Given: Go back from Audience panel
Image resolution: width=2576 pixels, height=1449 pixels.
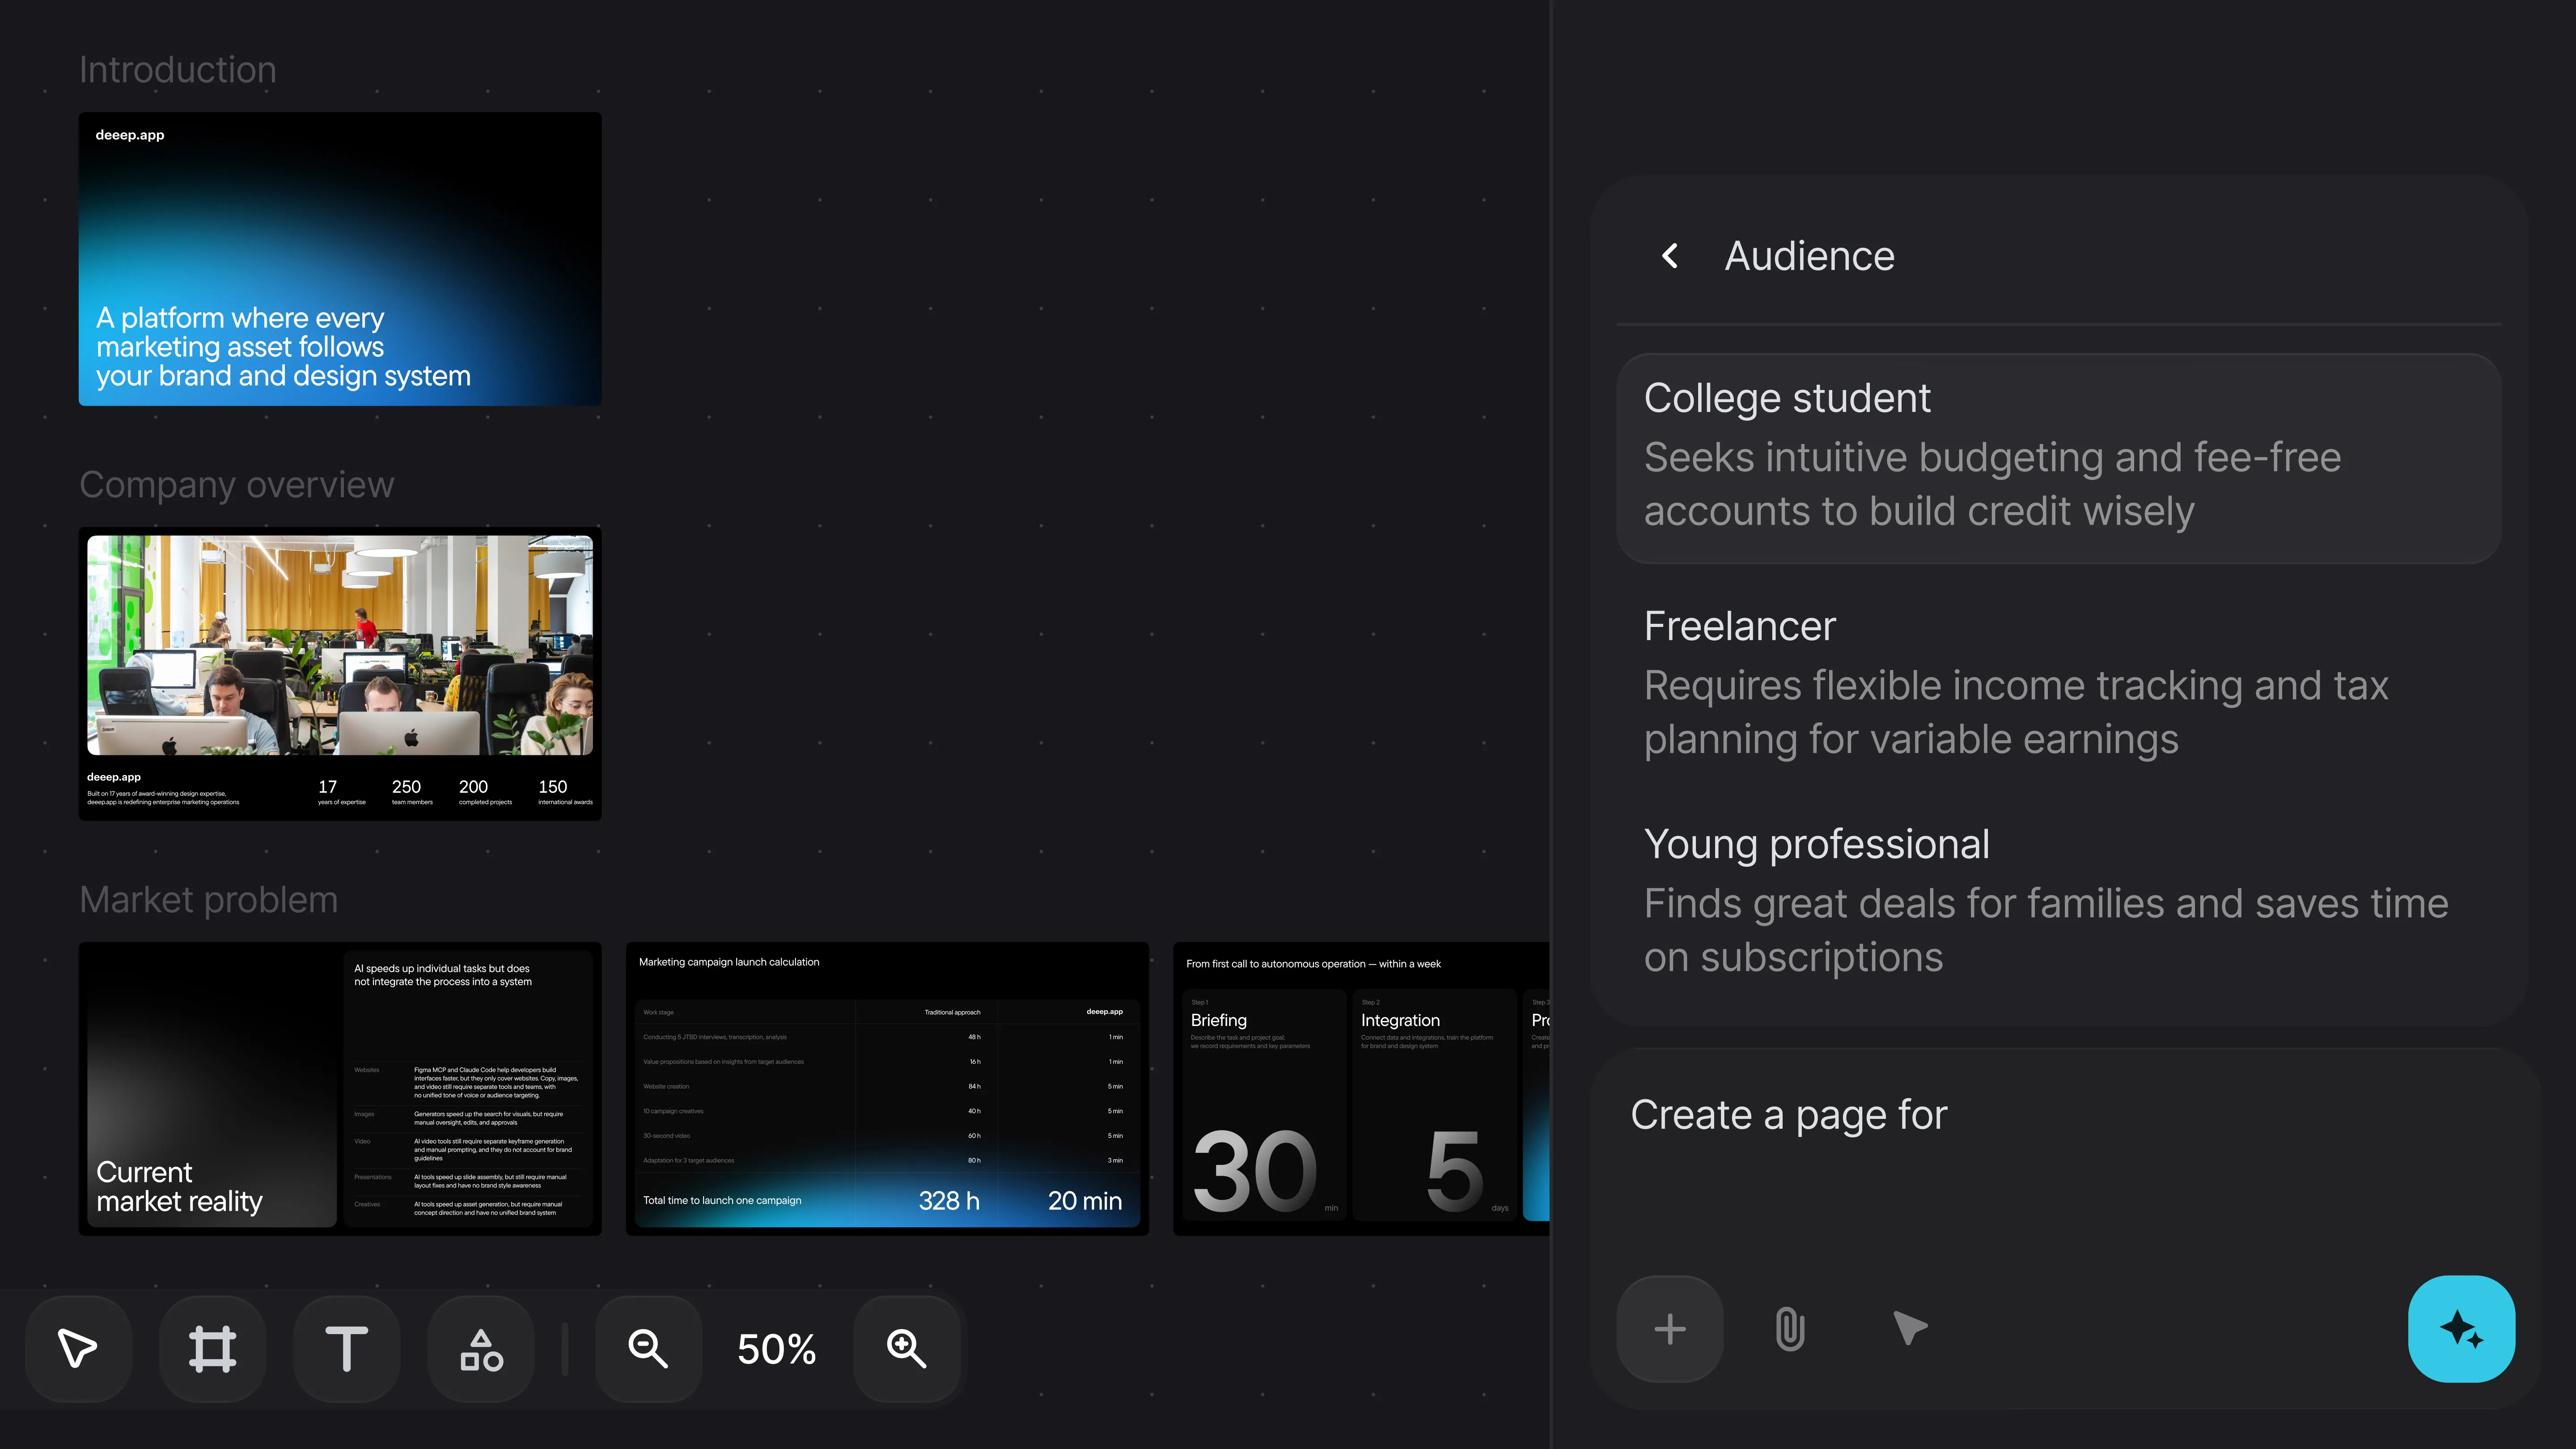Looking at the screenshot, I should [1670, 256].
